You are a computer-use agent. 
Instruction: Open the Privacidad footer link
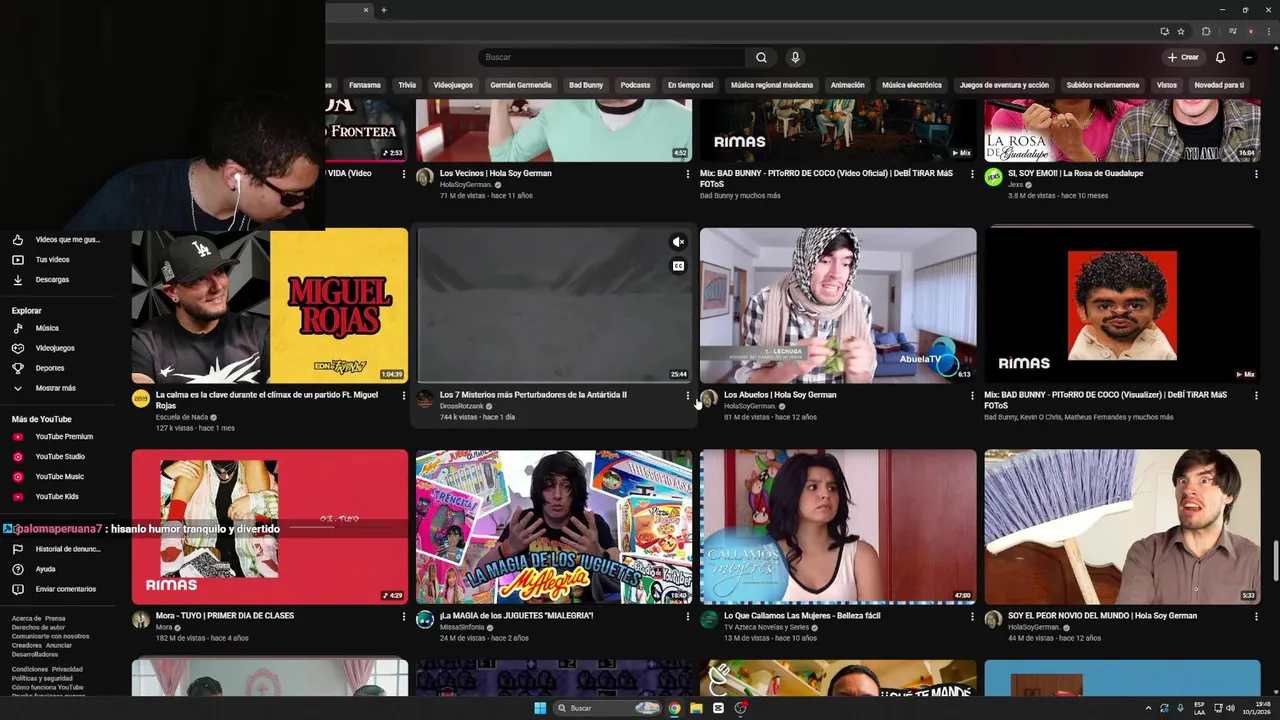[x=67, y=669]
